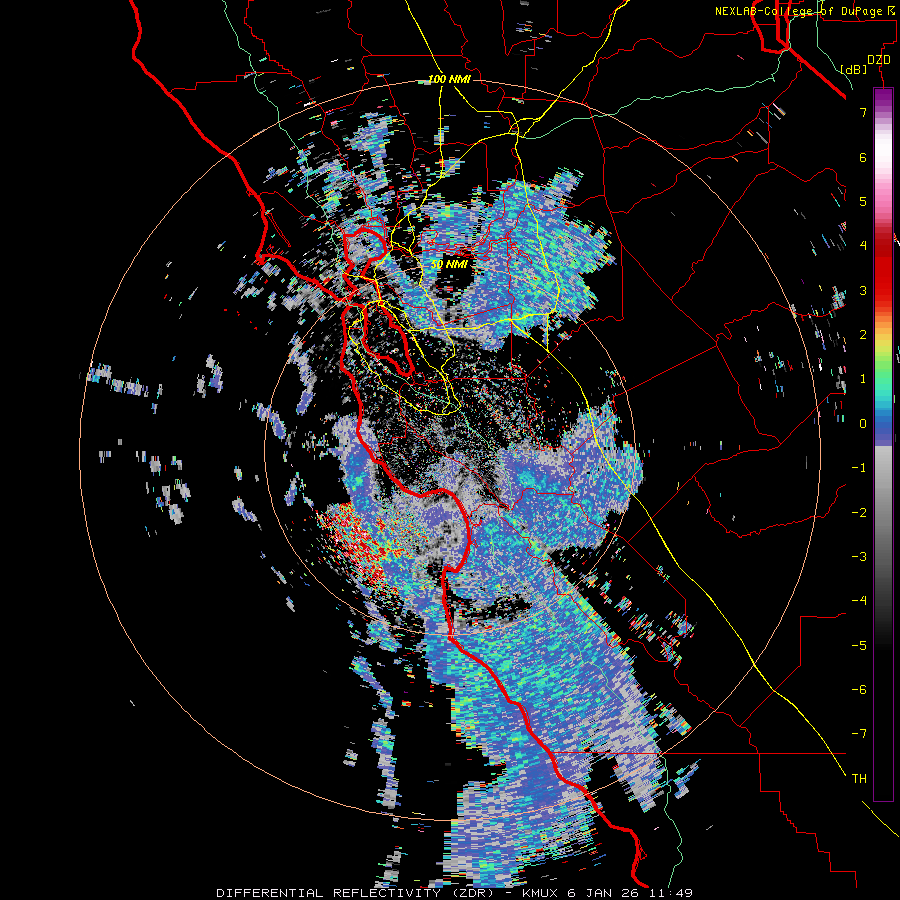Click the 6 dB tick label on the legend

863,157
